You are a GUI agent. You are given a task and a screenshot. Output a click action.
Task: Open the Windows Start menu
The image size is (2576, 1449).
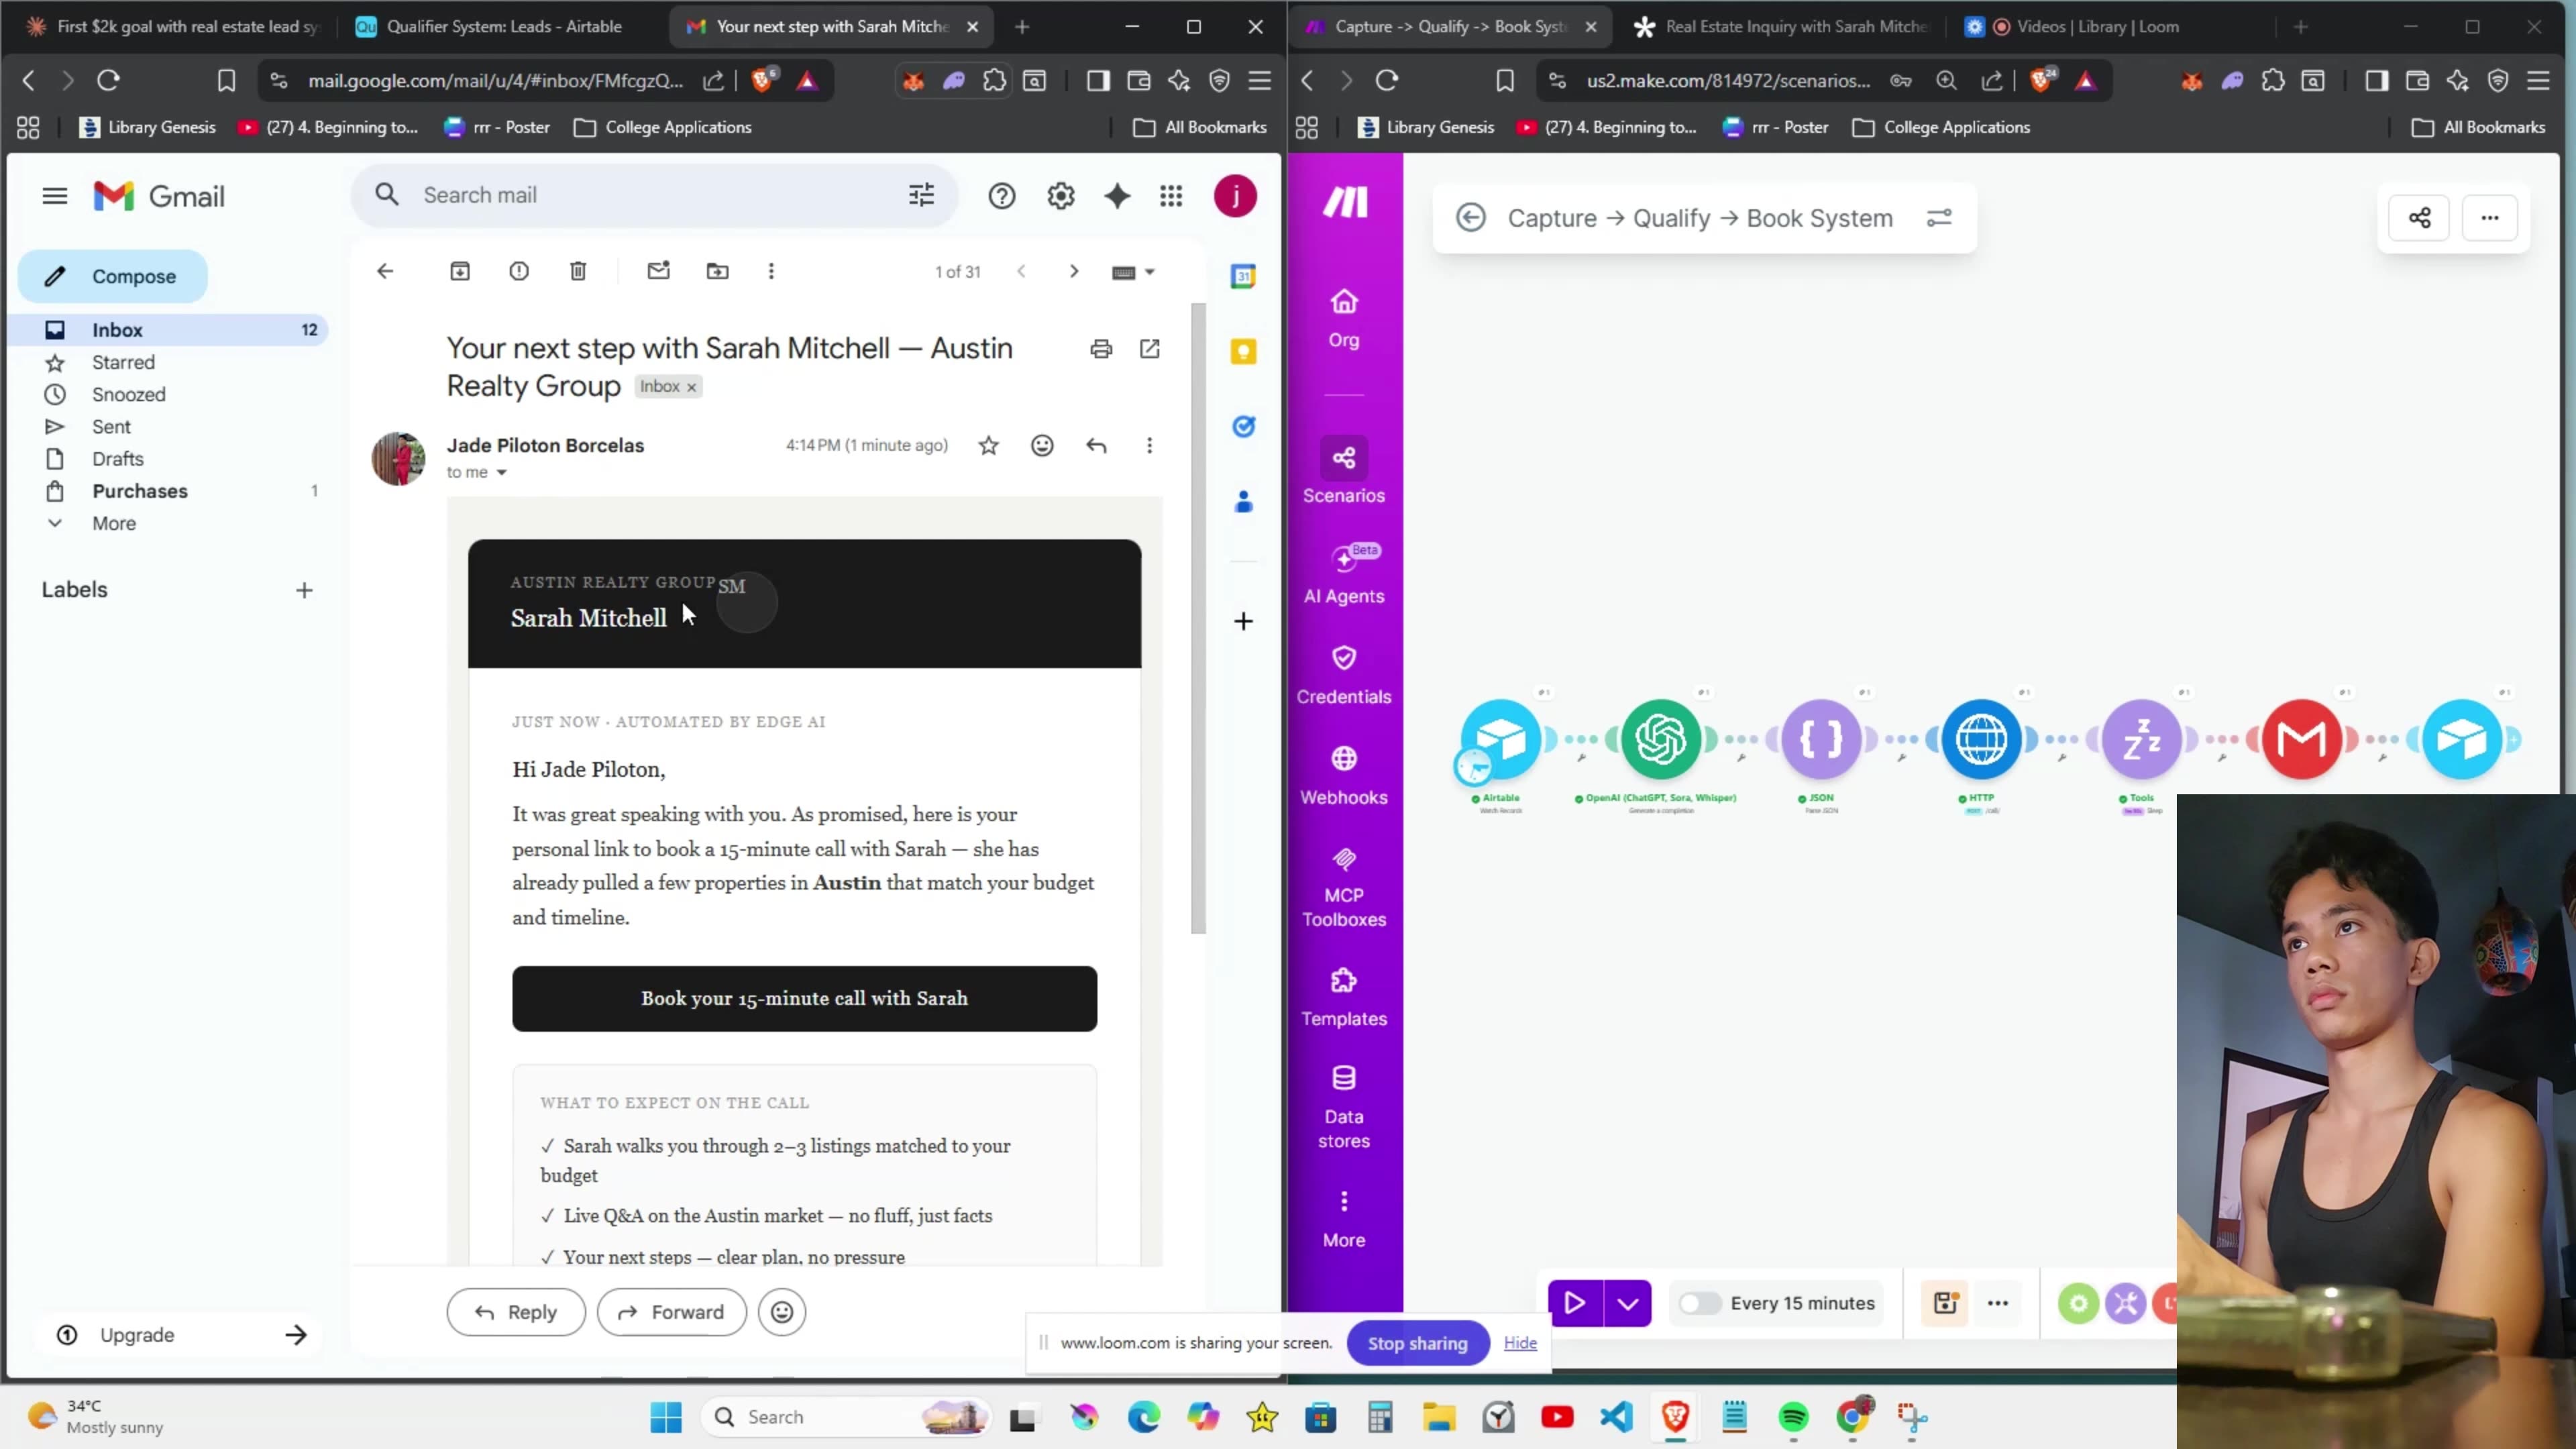tap(666, 1417)
